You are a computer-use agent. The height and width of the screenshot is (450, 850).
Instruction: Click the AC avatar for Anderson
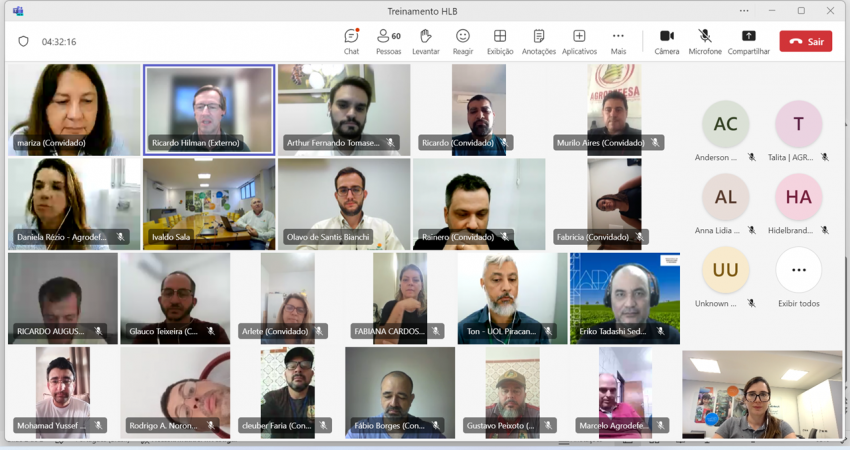pos(725,124)
